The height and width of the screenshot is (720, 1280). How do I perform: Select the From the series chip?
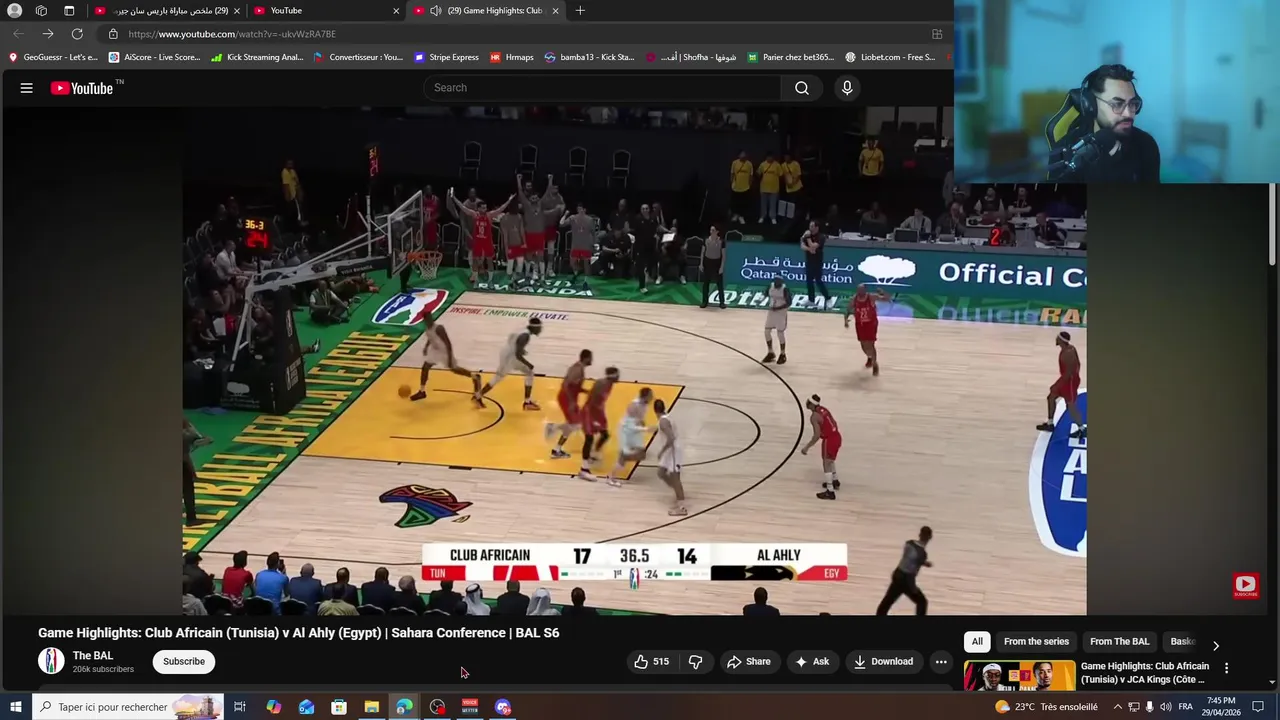coord(1036,642)
